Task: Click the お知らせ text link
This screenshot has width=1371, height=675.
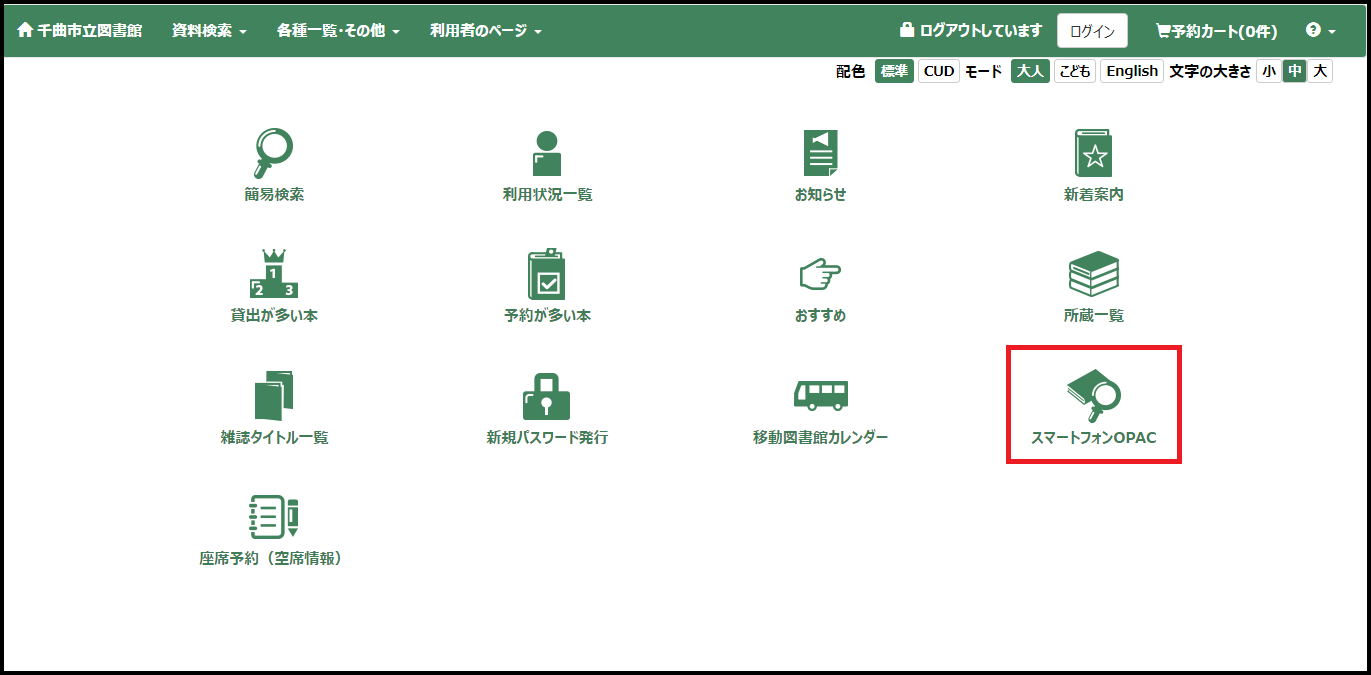Action: (820, 195)
